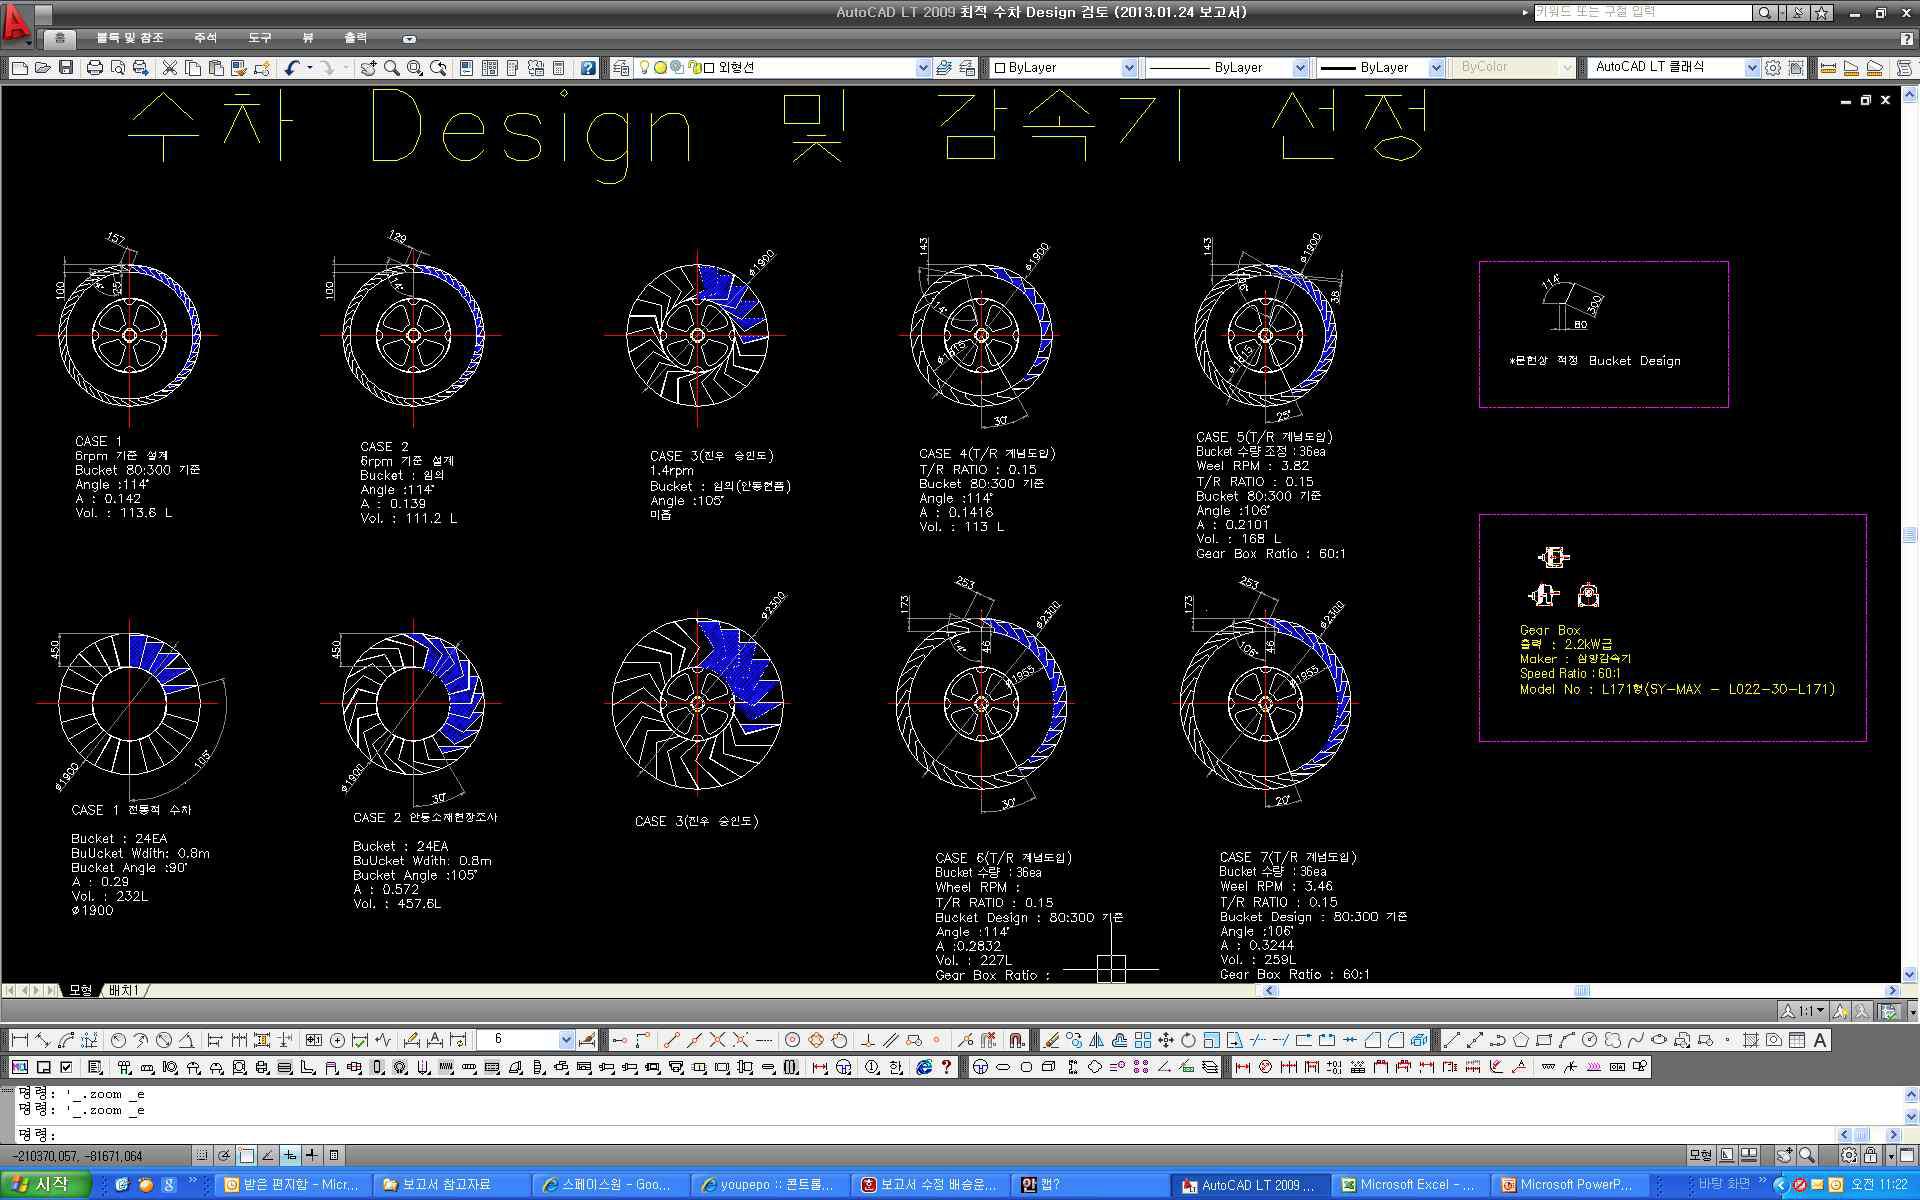The image size is (1920, 1200).
Task: Select the Table draw tool
Action: click(x=1797, y=1040)
